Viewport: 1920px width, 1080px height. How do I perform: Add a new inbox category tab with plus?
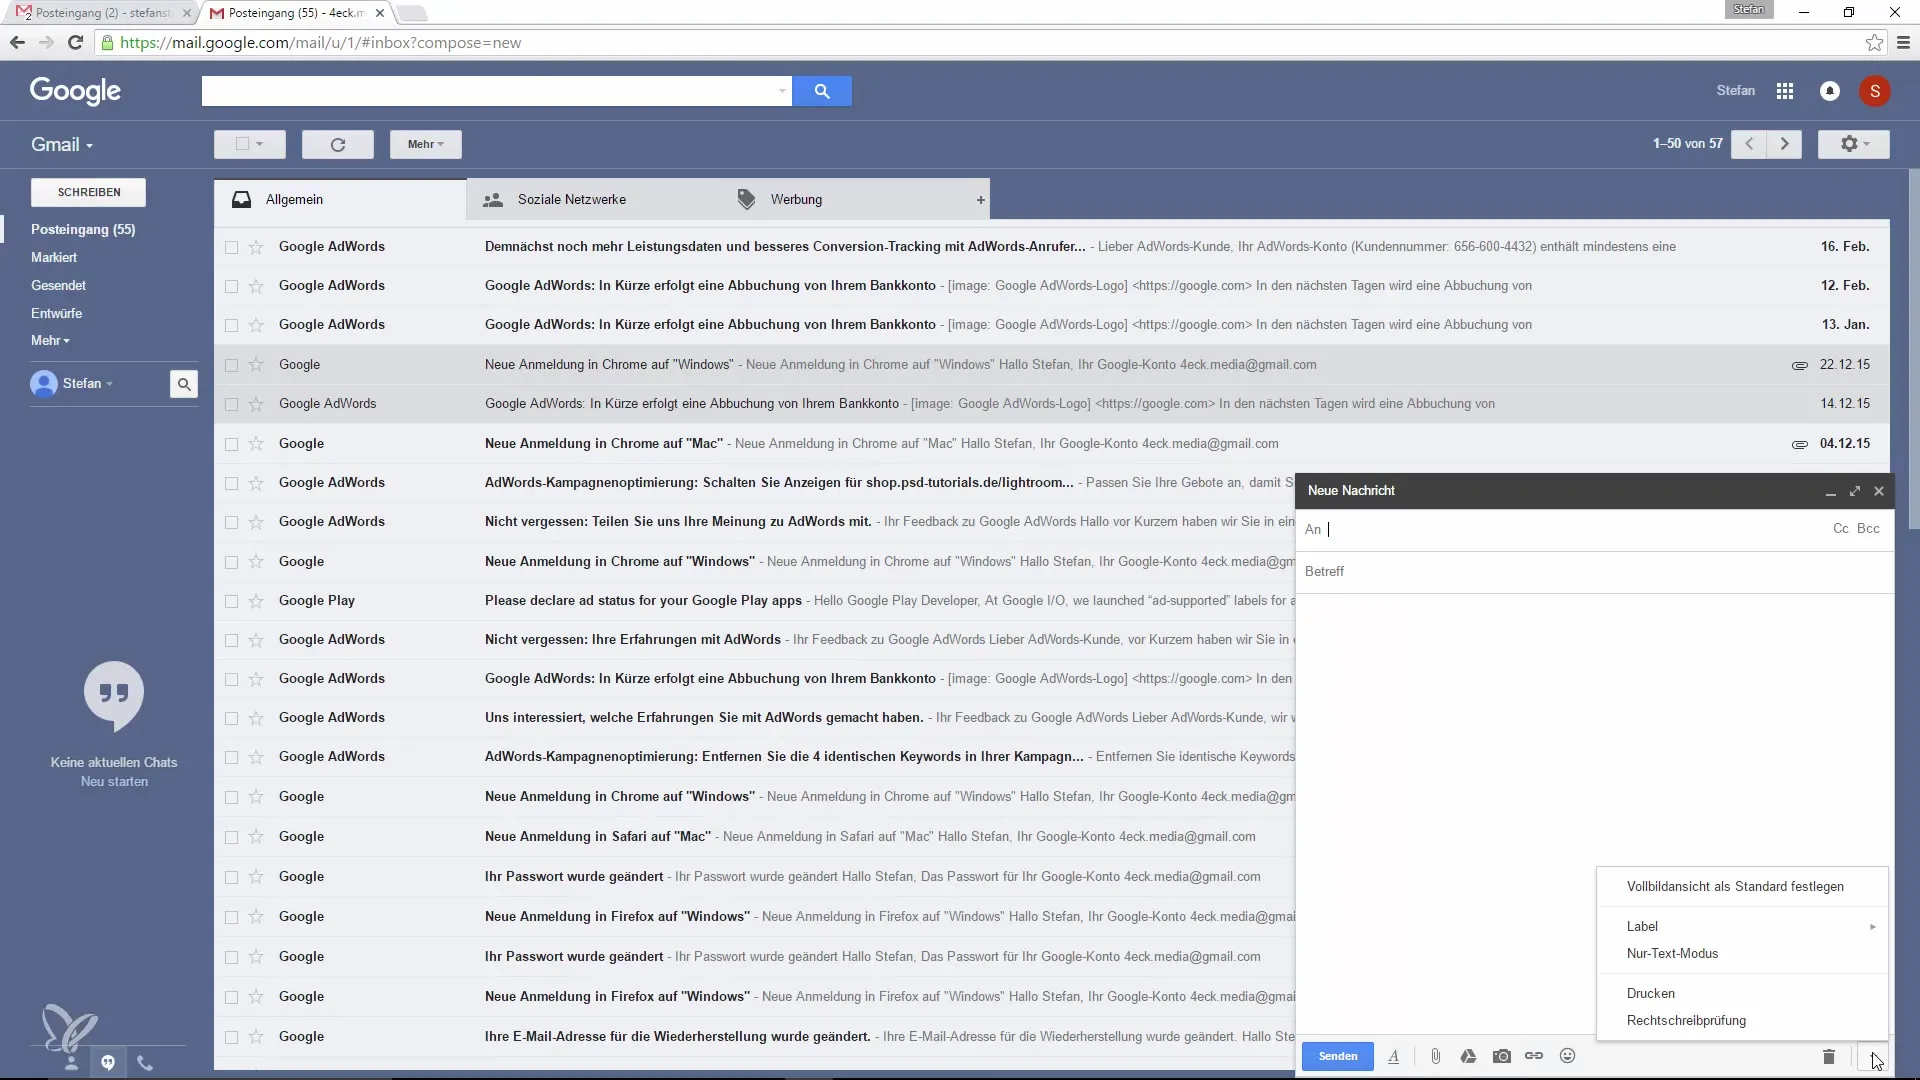point(981,200)
